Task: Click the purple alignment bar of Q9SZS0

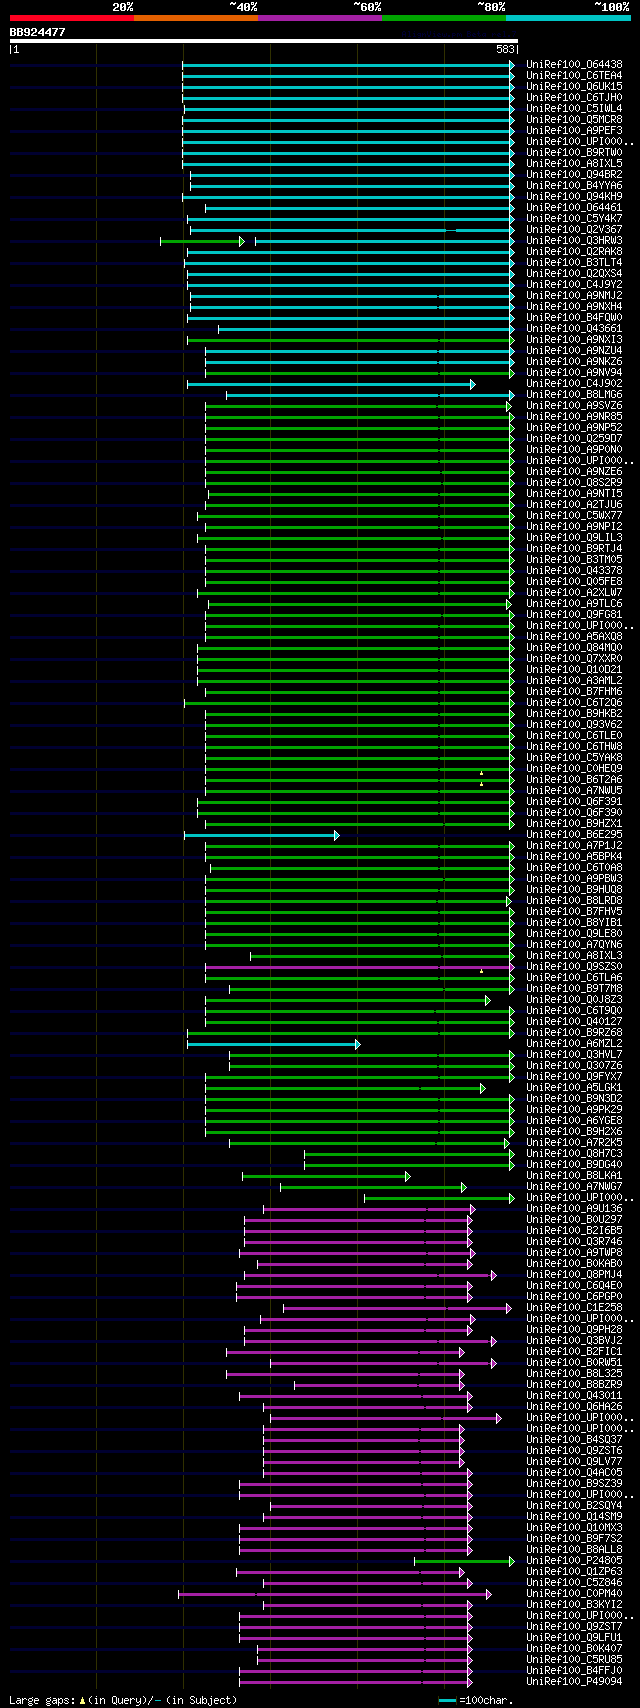Action: (359, 967)
